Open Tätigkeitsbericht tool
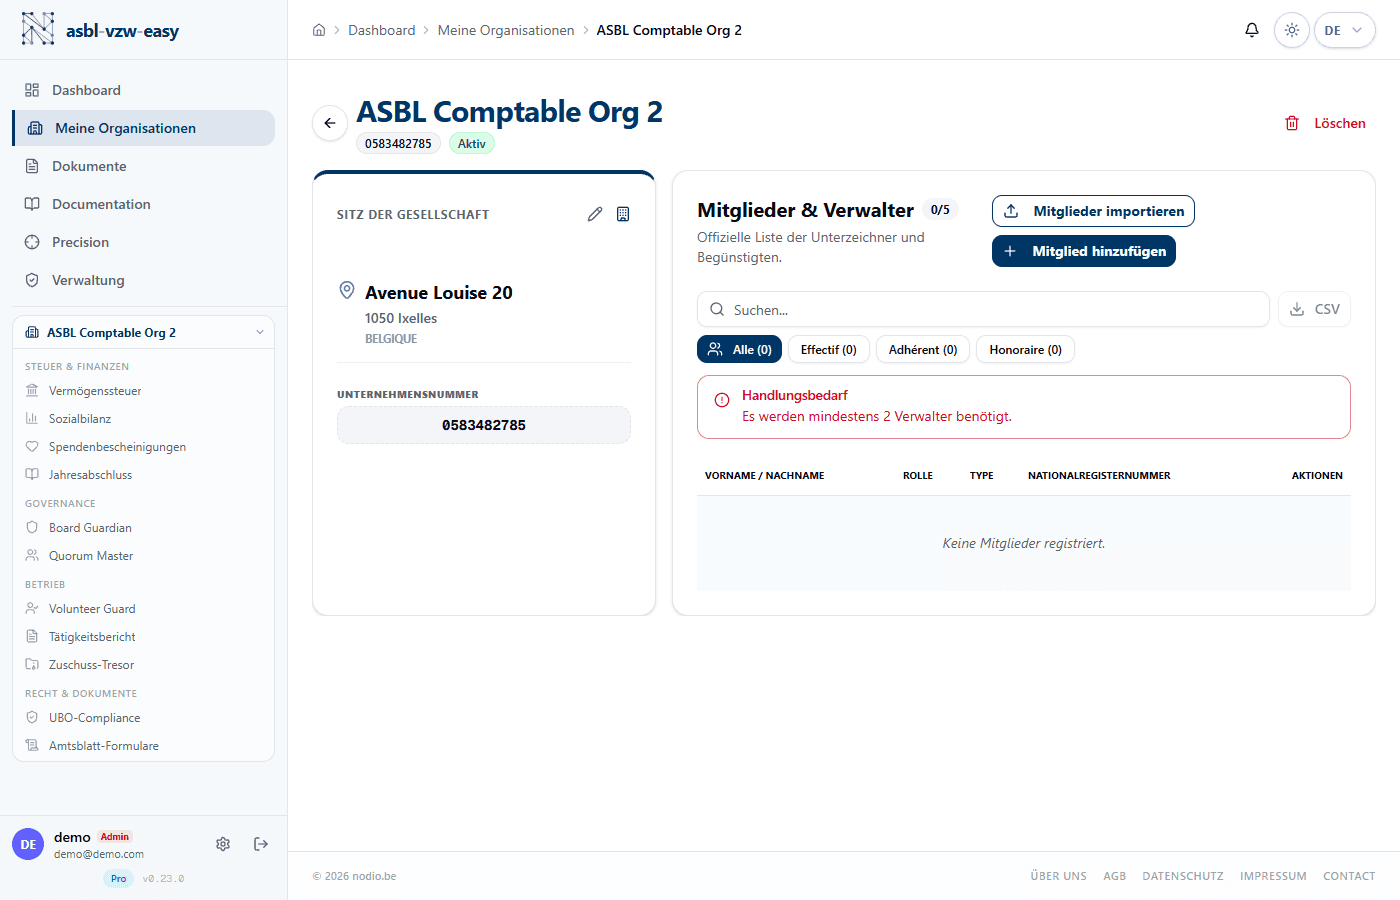Image resolution: width=1400 pixels, height=900 pixels. click(x=143, y=637)
